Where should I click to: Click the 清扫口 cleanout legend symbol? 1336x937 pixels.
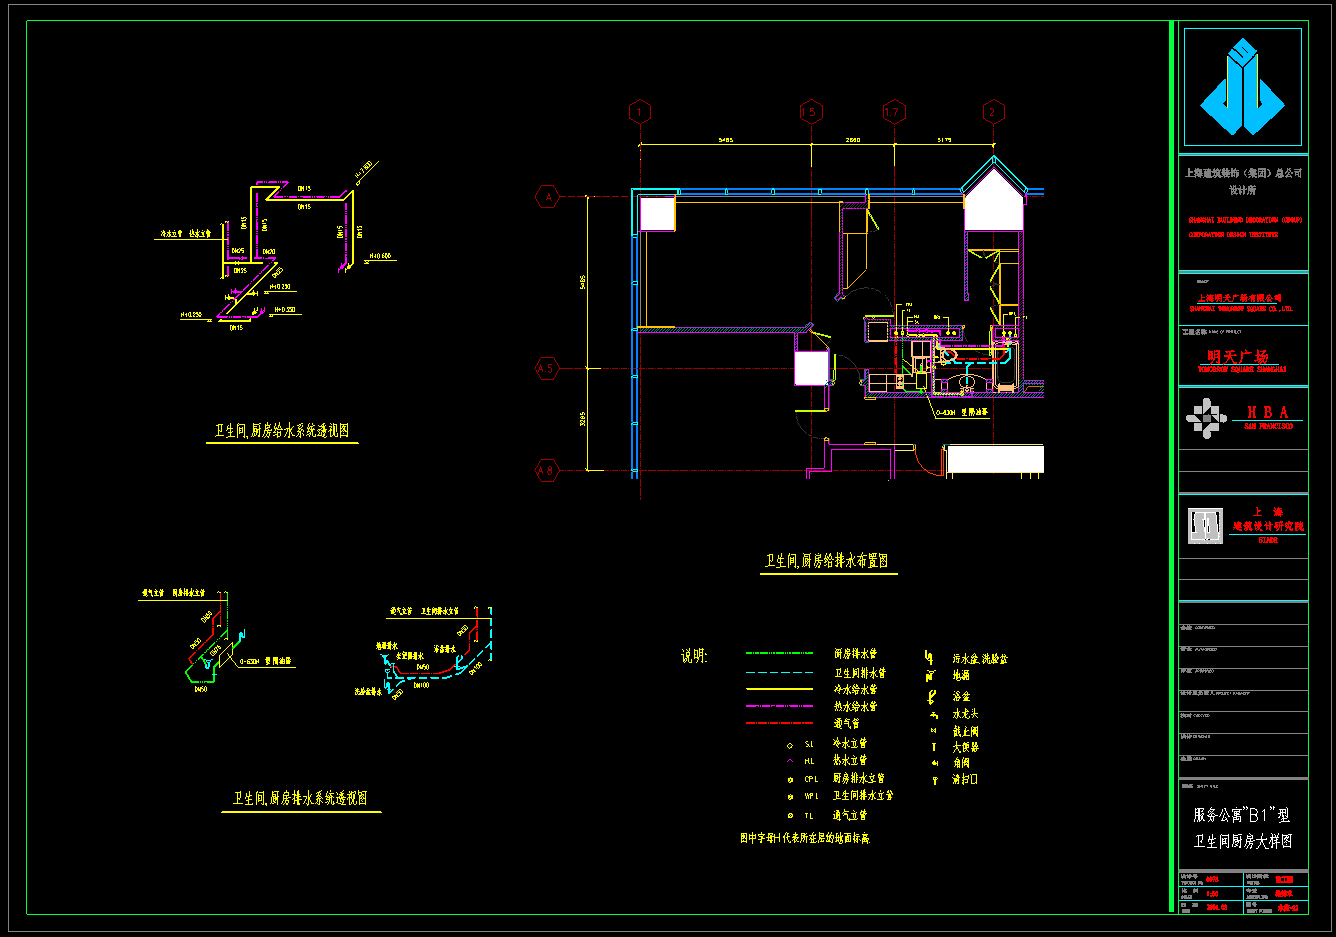(x=935, y=779)
